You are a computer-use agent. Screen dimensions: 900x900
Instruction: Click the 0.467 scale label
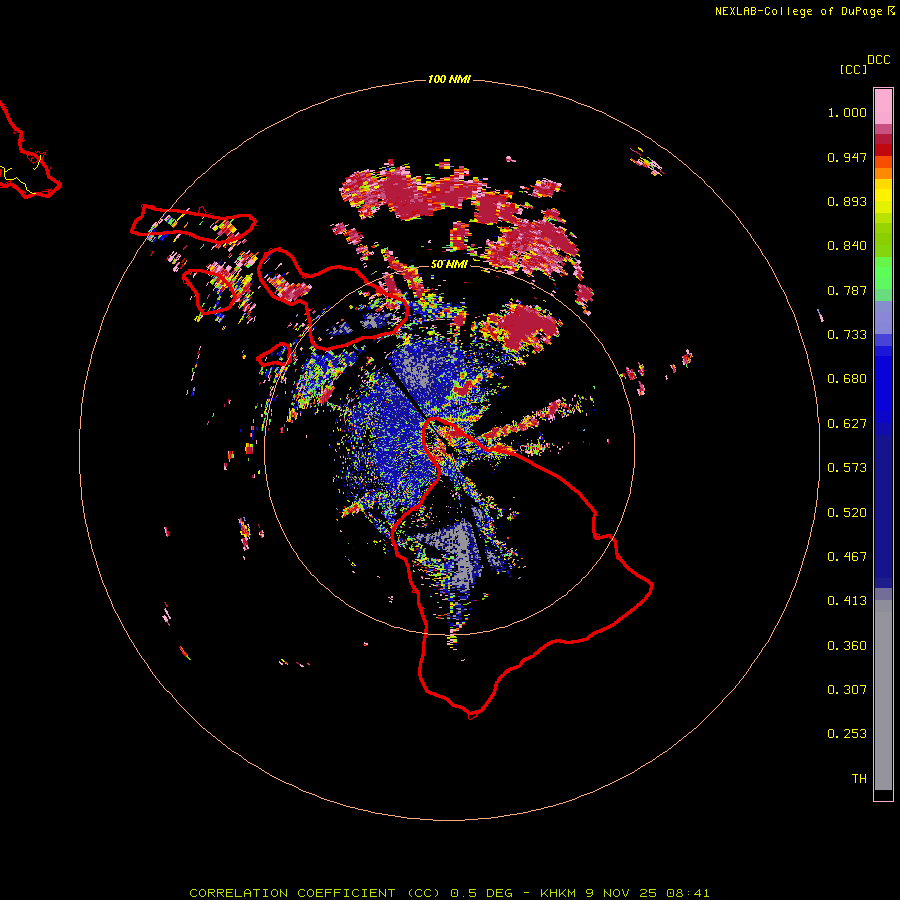tap(847, 557)
